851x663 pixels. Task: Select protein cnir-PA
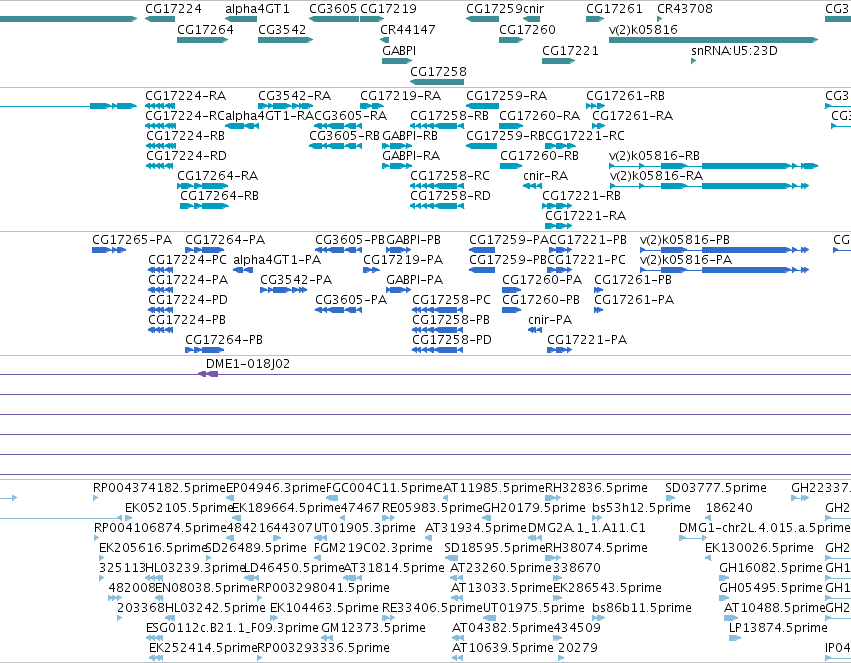pos(535,330)
